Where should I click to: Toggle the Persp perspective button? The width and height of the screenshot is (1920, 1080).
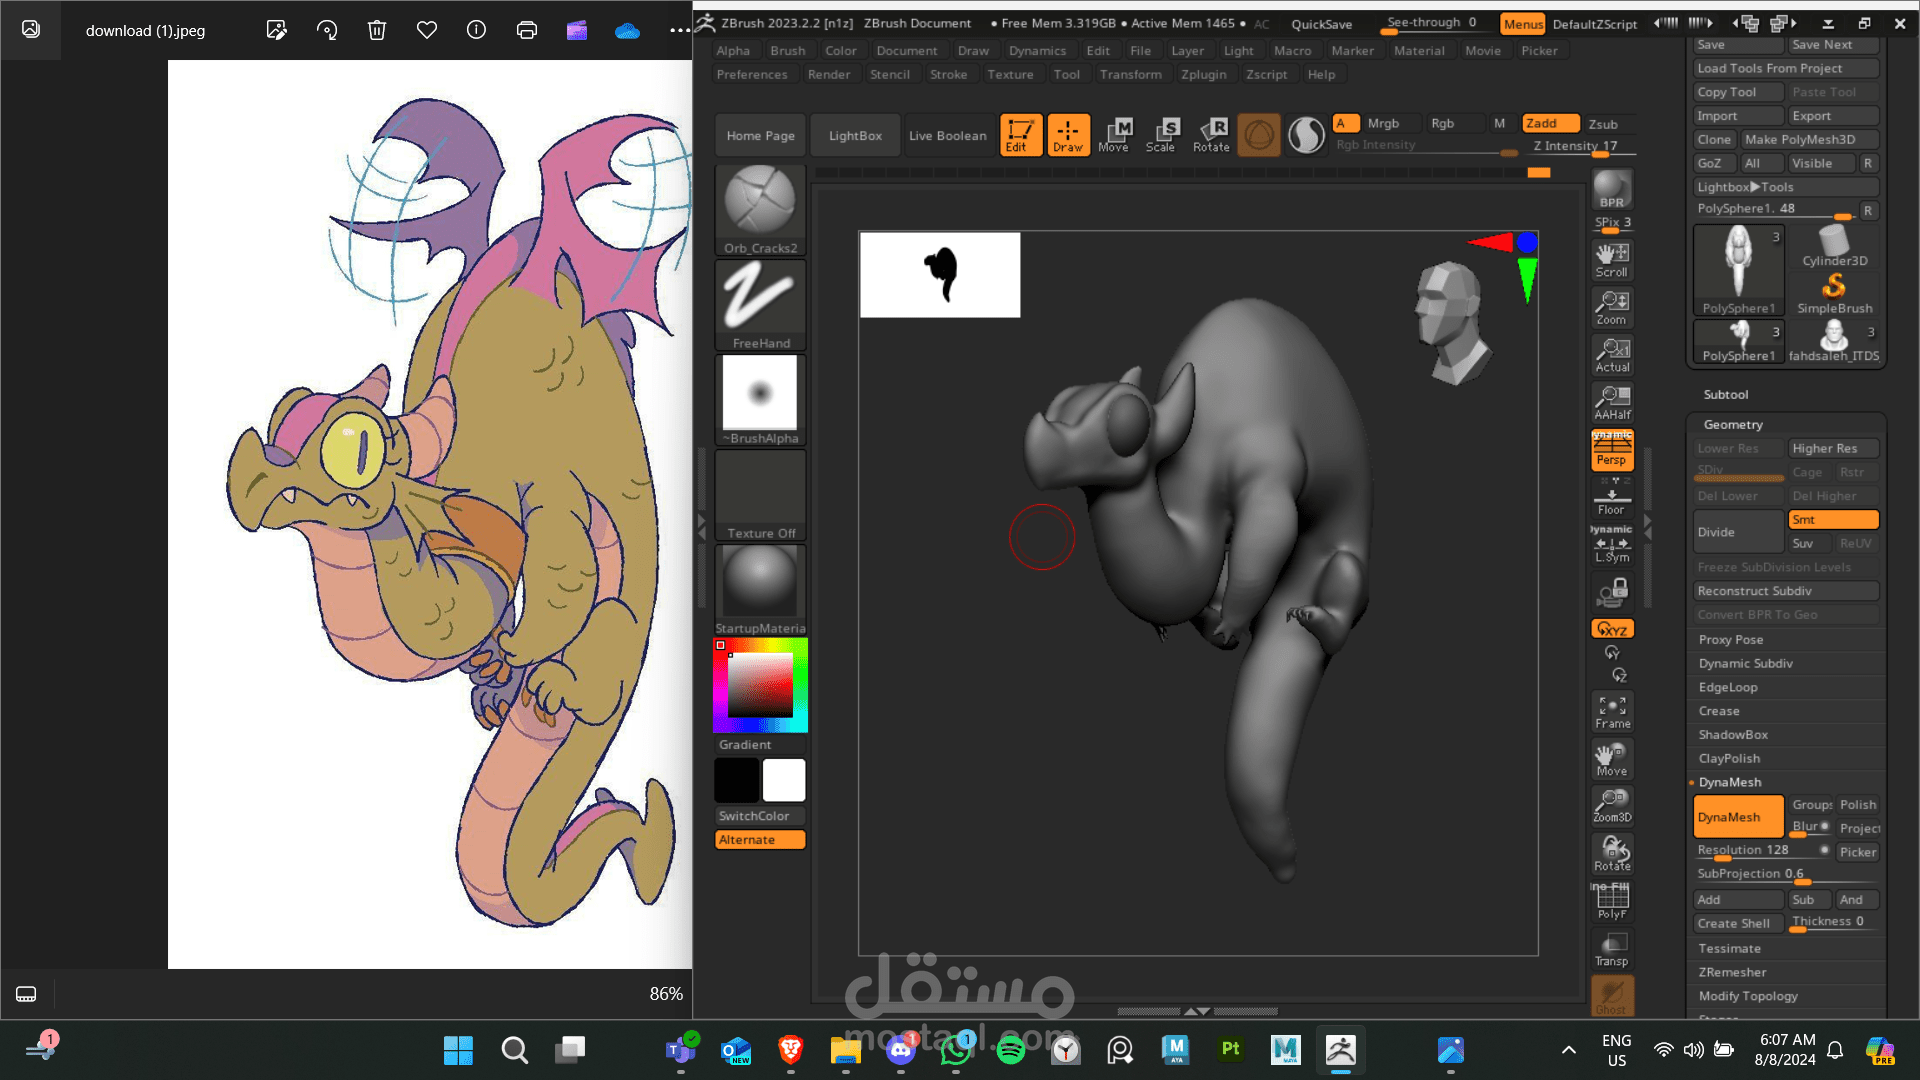pos(1611,450)
